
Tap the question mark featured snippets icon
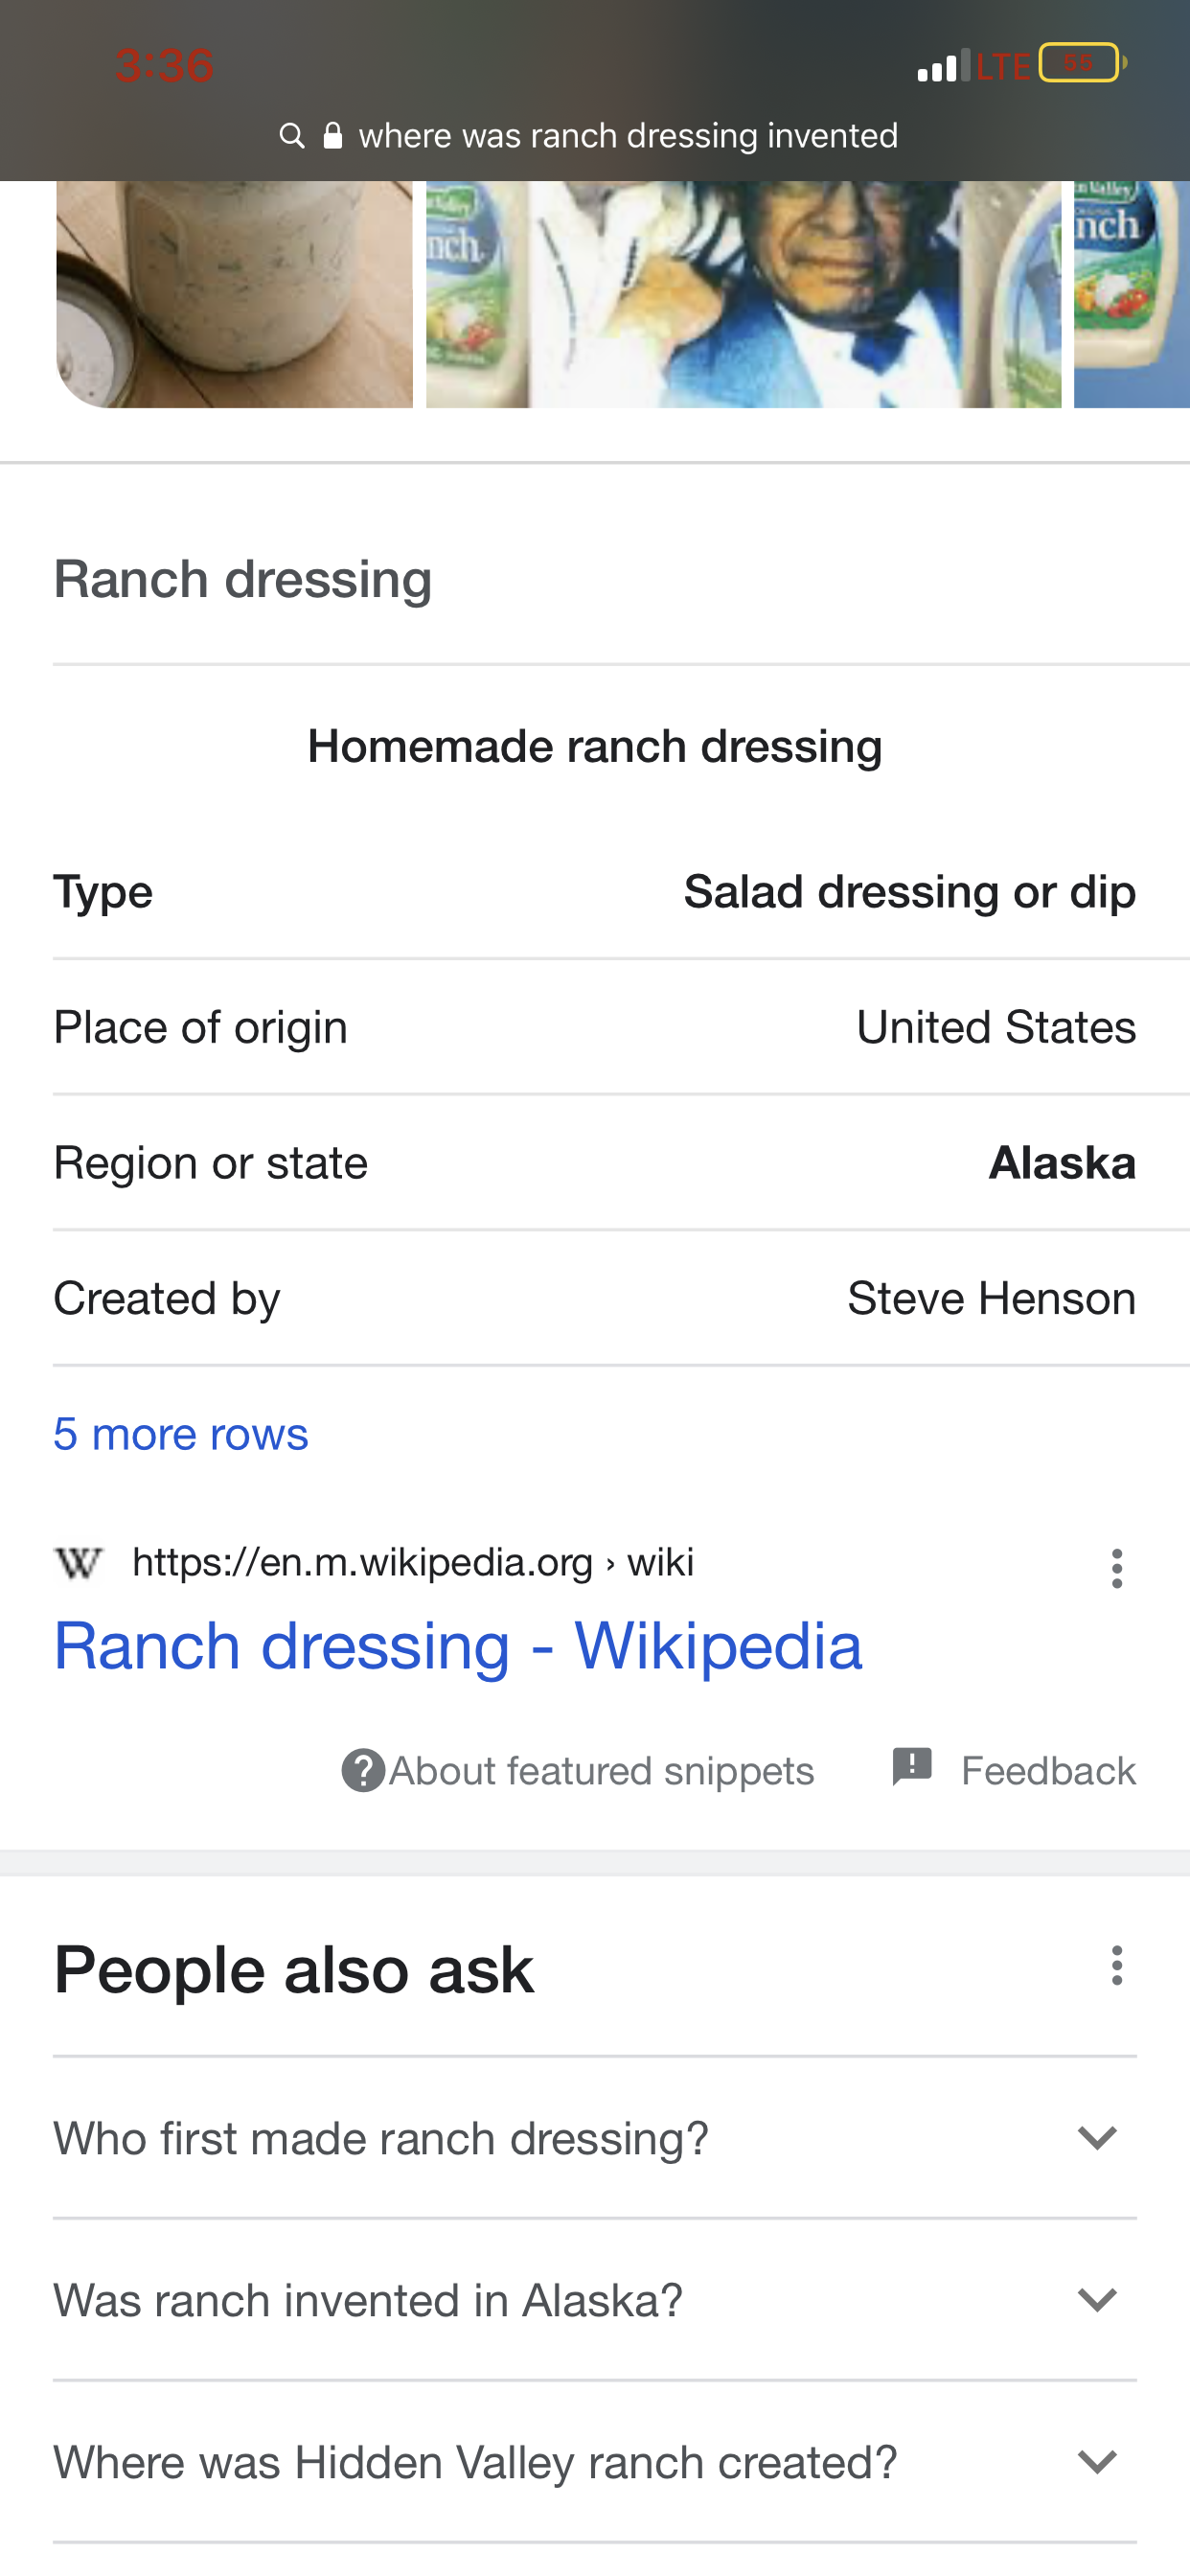(x=363, y=1770)
